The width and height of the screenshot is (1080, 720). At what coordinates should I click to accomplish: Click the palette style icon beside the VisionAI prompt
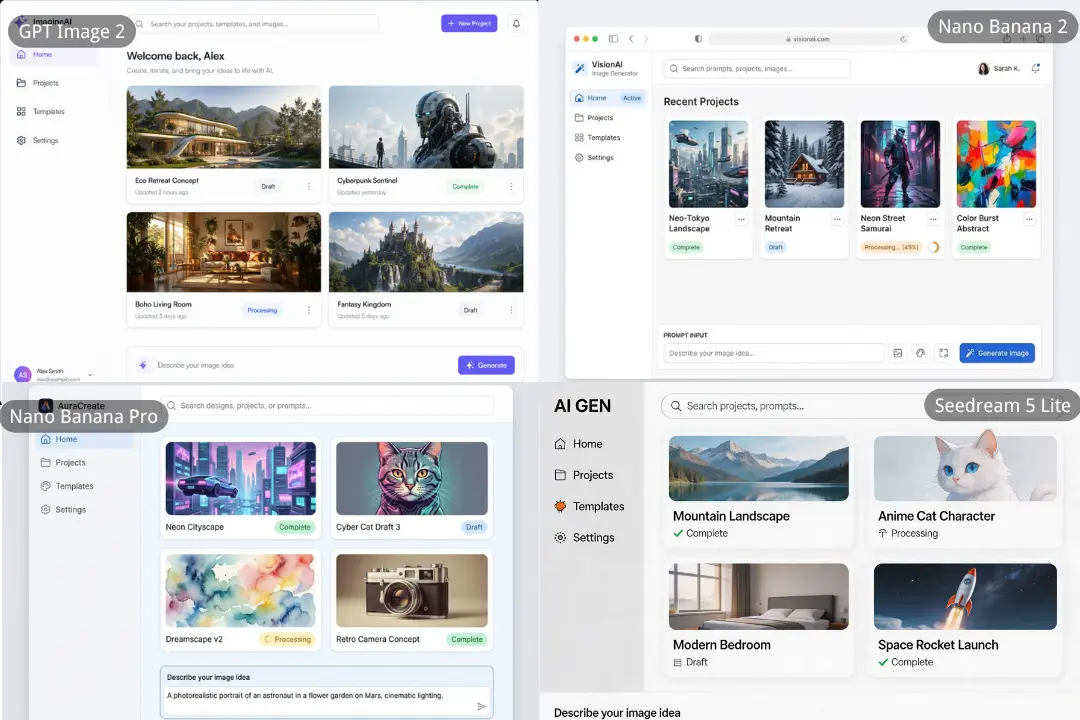pyautogui.click(x=920, y=353)
